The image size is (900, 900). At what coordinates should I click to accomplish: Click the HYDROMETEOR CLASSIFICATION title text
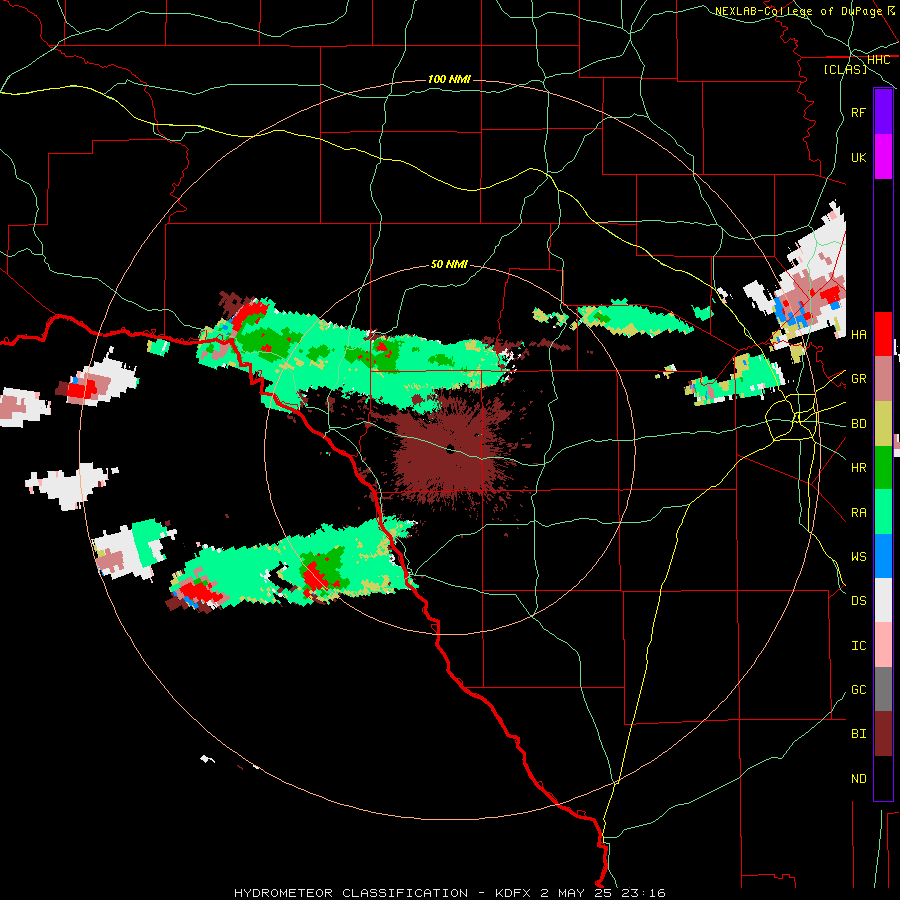[x=351, y=893]
